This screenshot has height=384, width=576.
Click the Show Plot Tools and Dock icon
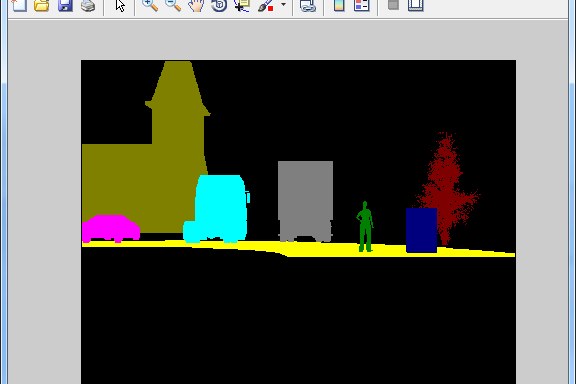[x=416, y=5]
